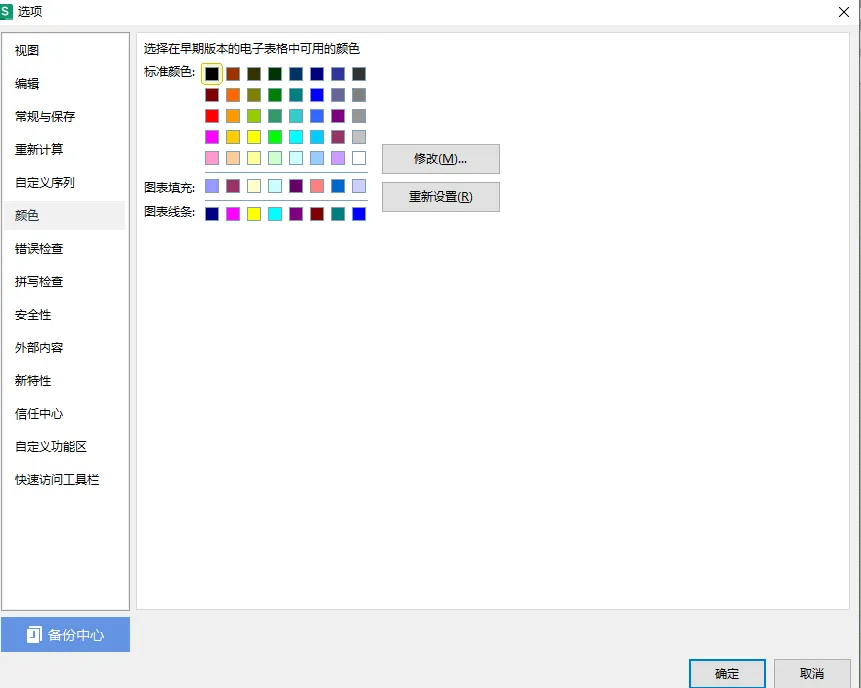Open the 视图 (View) settings page

click(x=28, y=51)
